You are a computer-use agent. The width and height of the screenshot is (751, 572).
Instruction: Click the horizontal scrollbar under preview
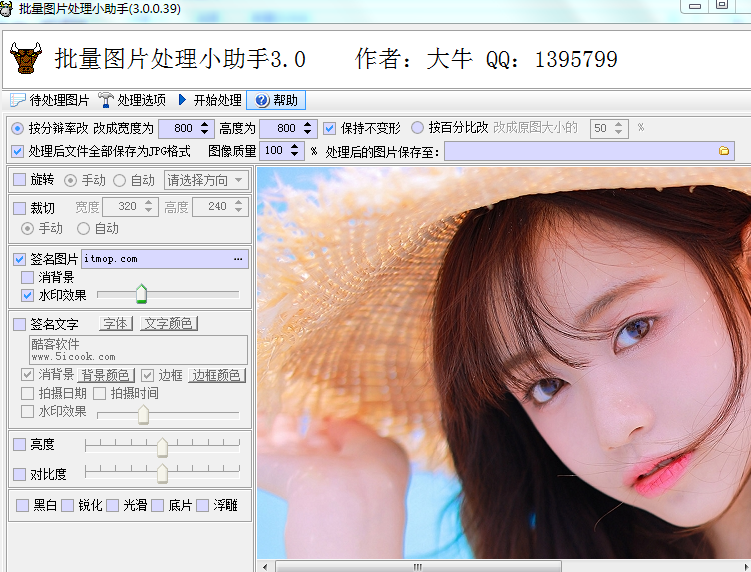coord(418,567)
